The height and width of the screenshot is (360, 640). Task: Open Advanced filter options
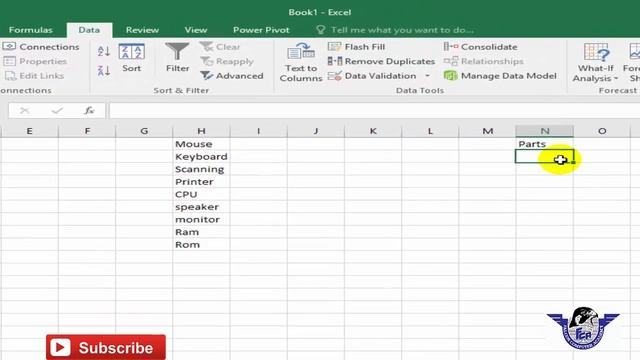[x=232, y=76]
